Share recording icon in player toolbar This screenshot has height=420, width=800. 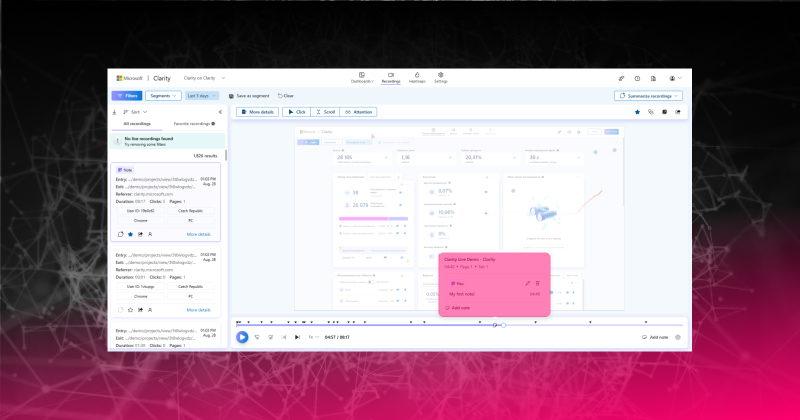(x=678, y=112)
